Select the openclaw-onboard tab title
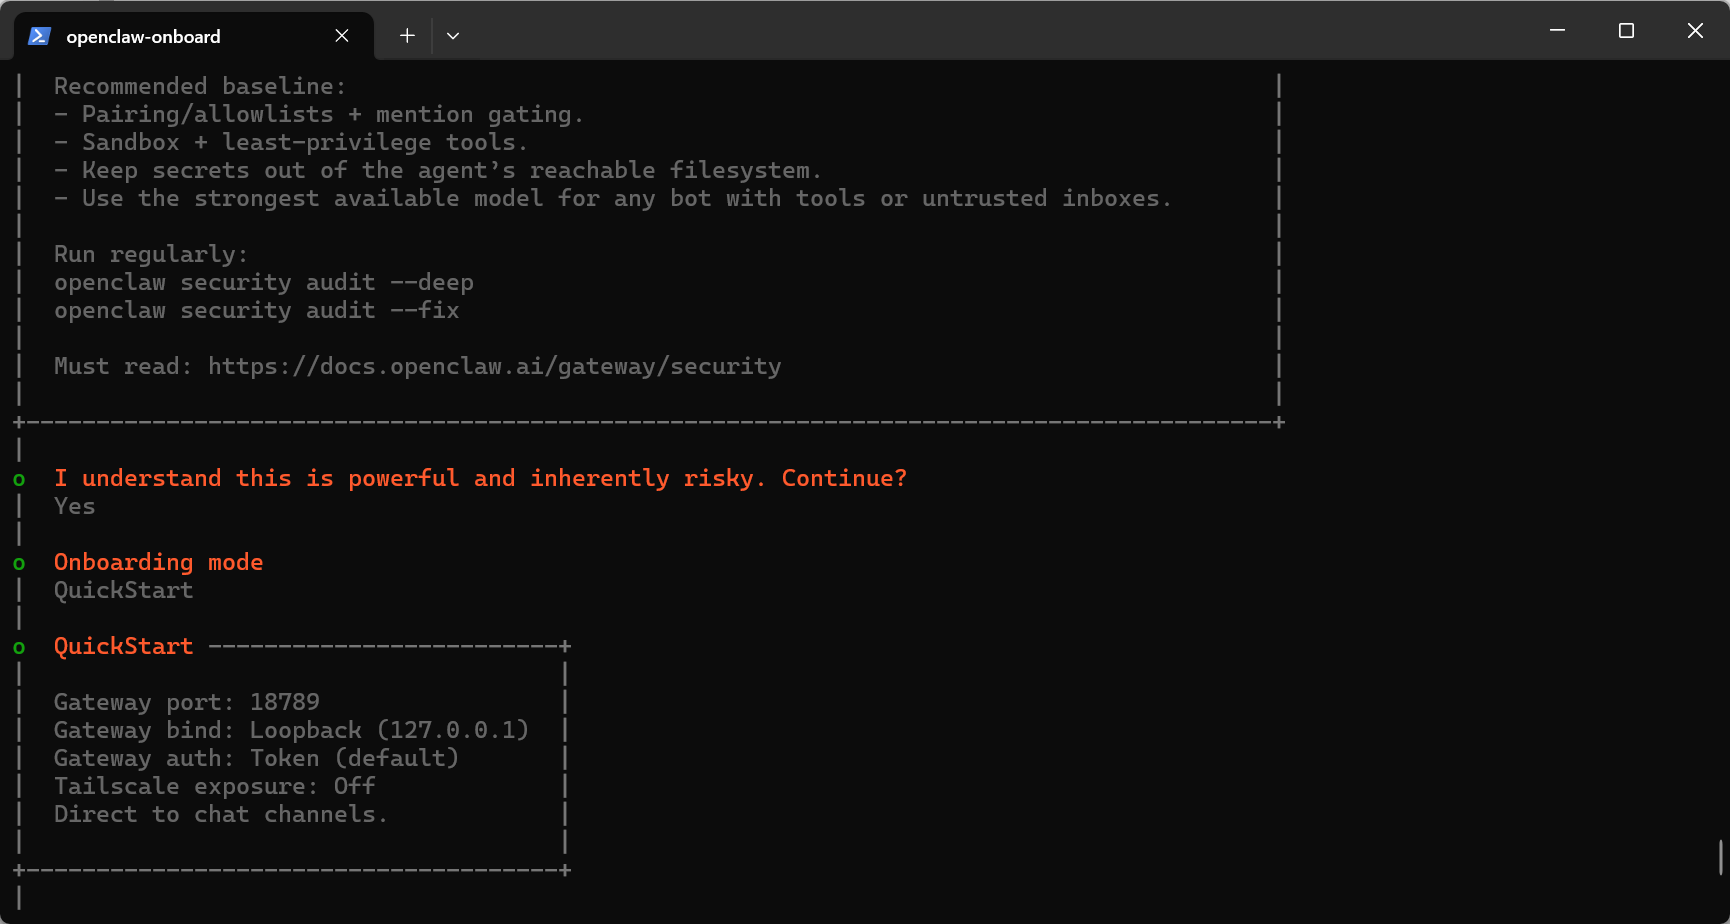Screen dimensions: 1730x924 (143, 37)
